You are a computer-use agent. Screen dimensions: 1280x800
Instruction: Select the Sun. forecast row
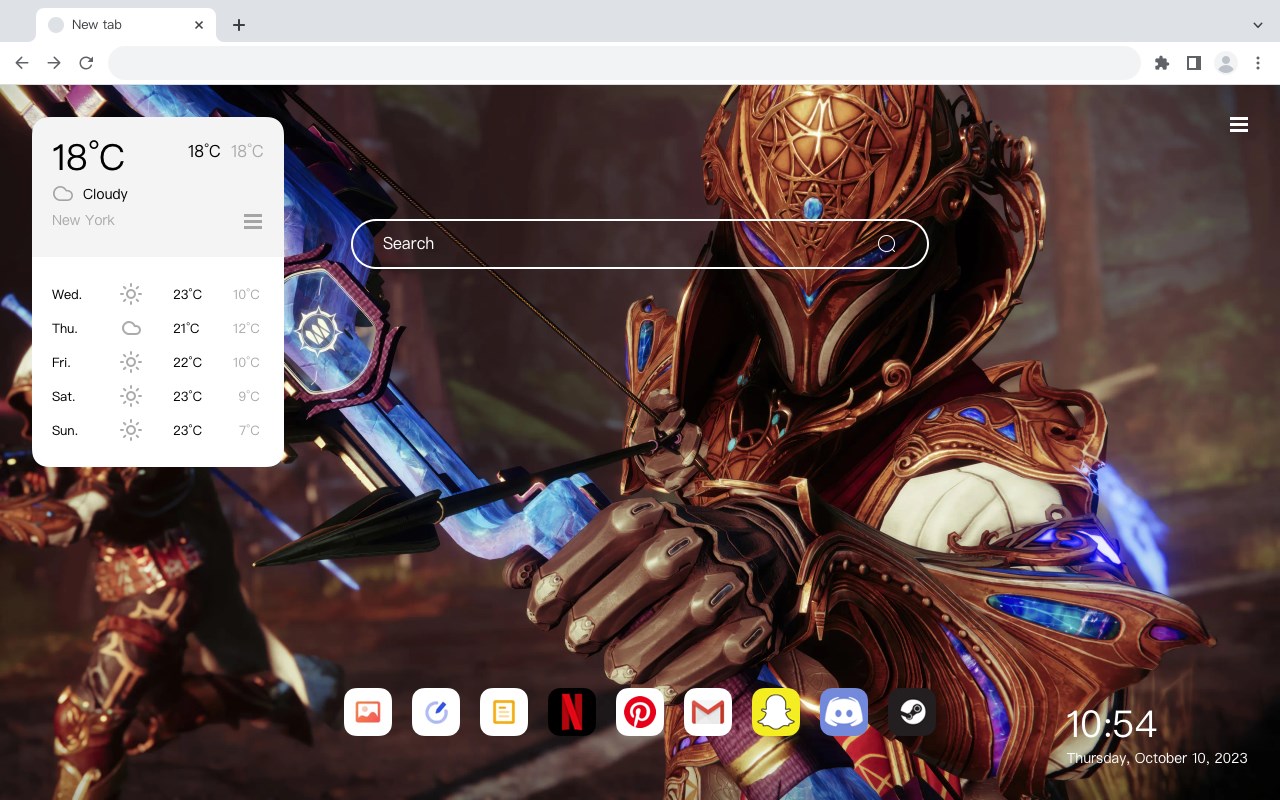click(x=157, y=430)
